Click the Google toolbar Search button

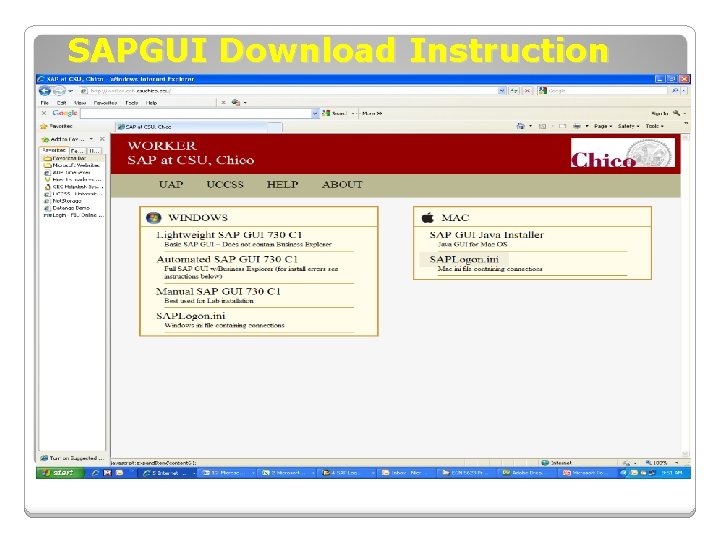pos(335,113)
